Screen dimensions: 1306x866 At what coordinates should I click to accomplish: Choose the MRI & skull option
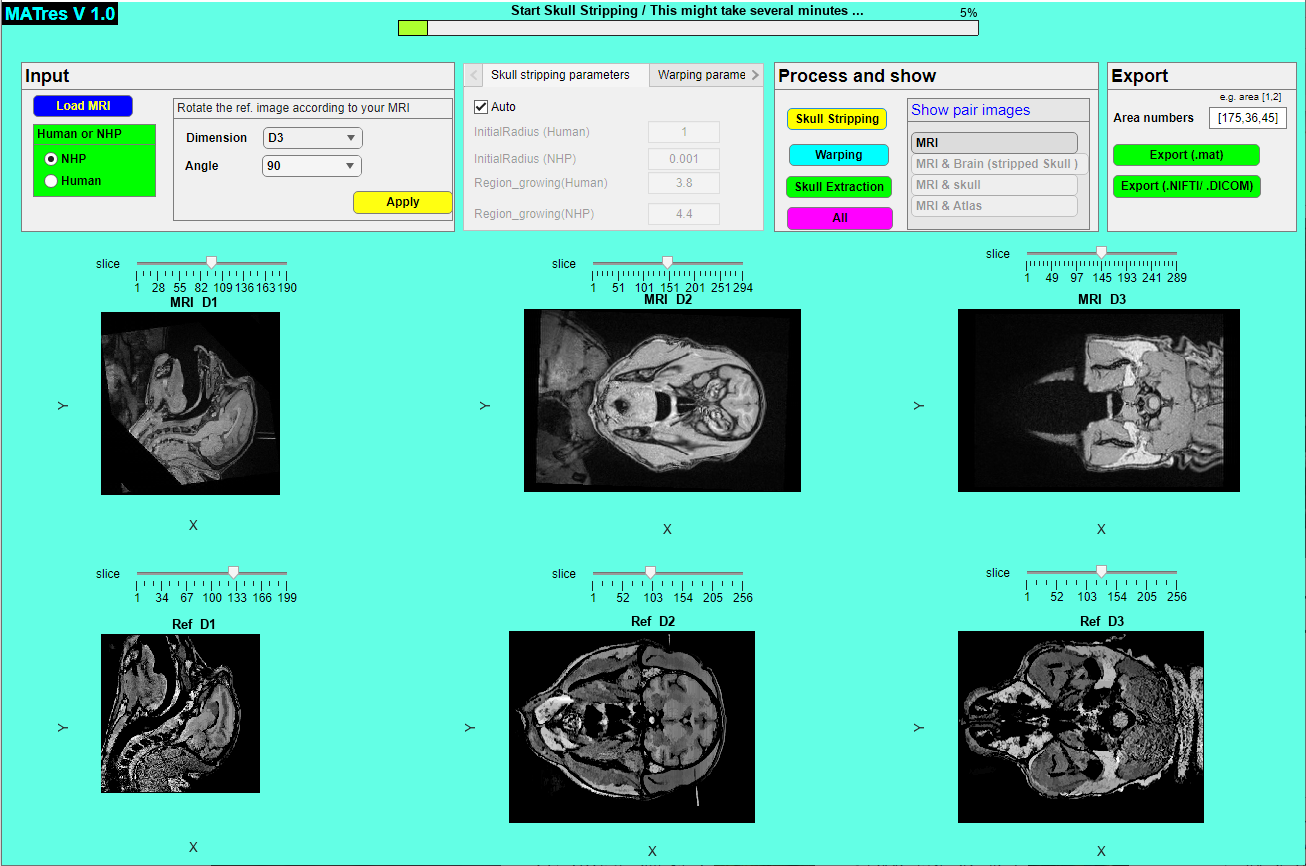click(x=994, y=185)
